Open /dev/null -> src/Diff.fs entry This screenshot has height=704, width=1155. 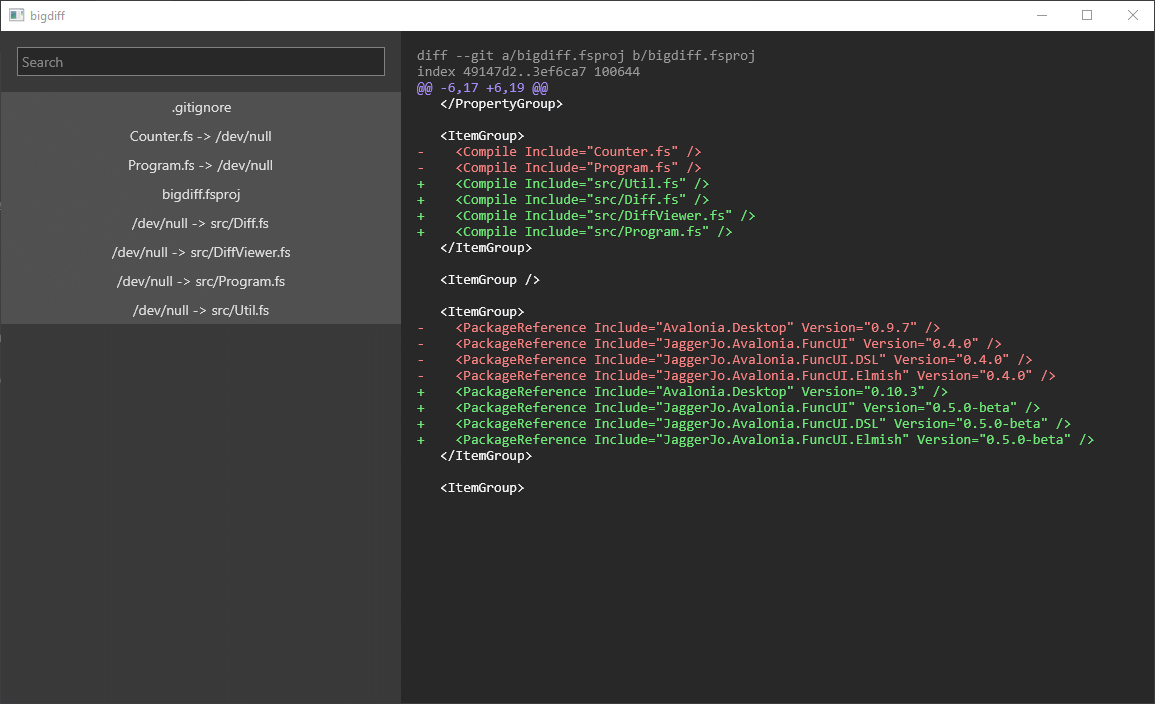(201, 223)
